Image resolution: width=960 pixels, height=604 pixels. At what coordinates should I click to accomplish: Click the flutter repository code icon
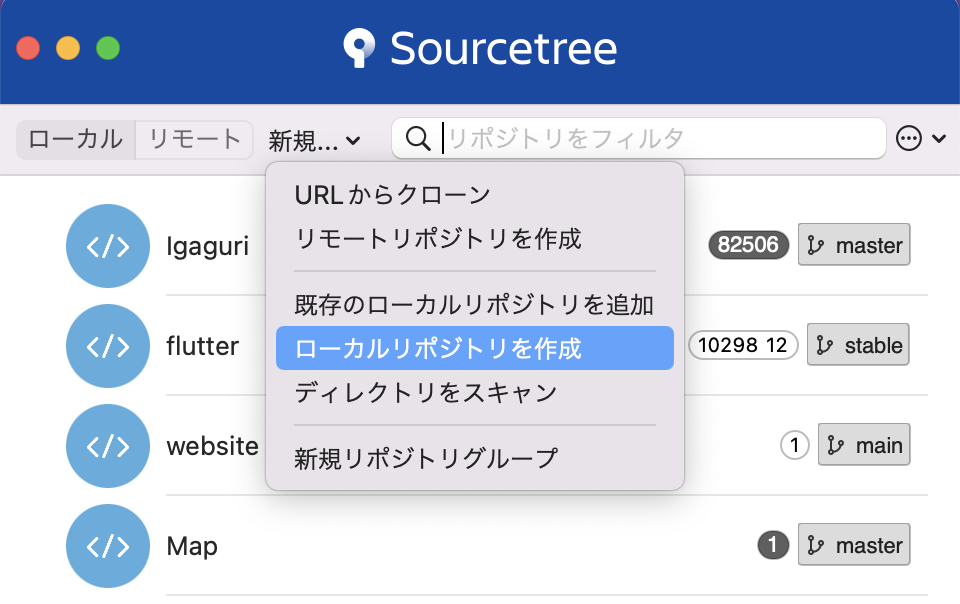108,346
